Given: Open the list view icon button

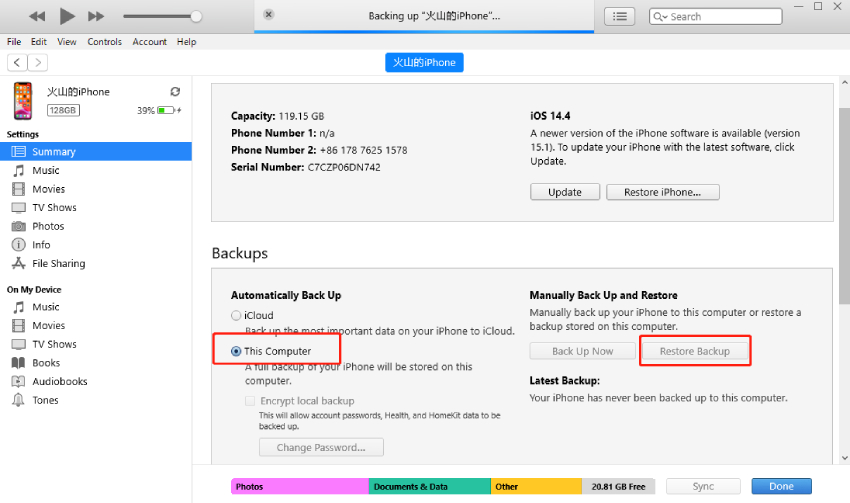Looking at the screenshot, I should tap(620, 16).
